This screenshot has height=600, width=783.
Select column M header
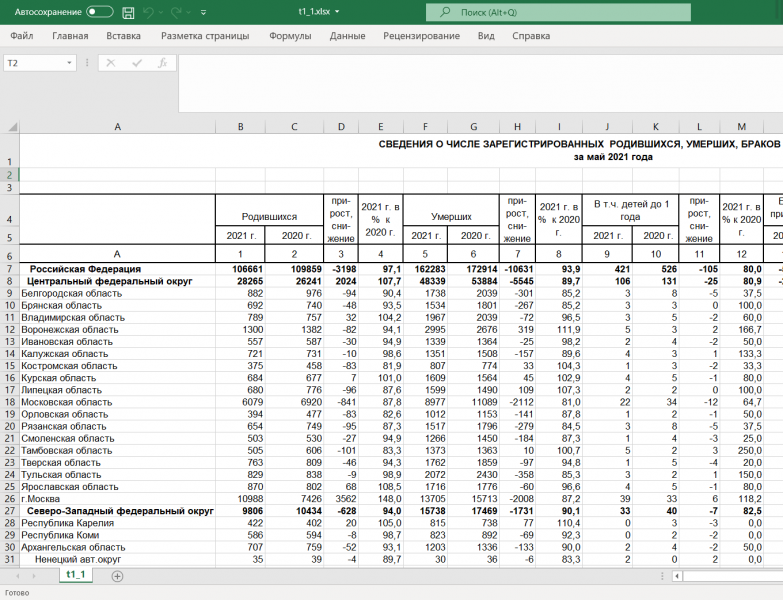click(x=742, y=127)
